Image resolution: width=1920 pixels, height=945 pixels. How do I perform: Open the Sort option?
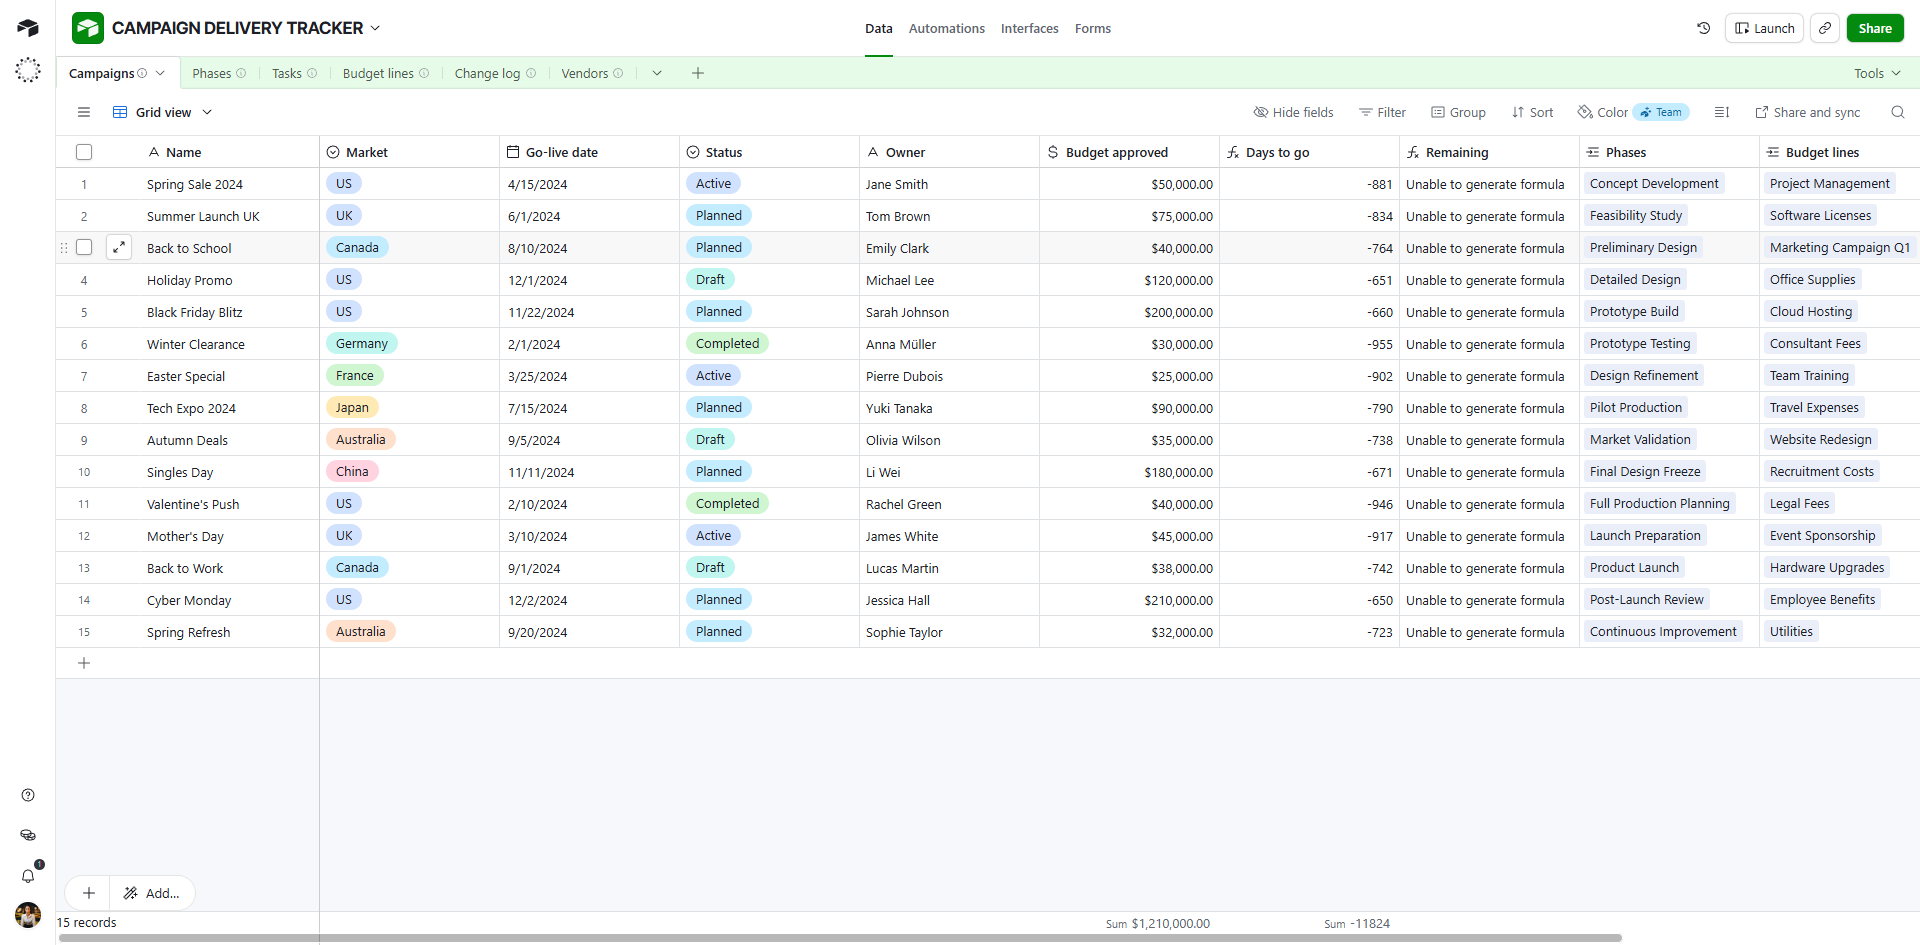click(x=1532, y=112)
